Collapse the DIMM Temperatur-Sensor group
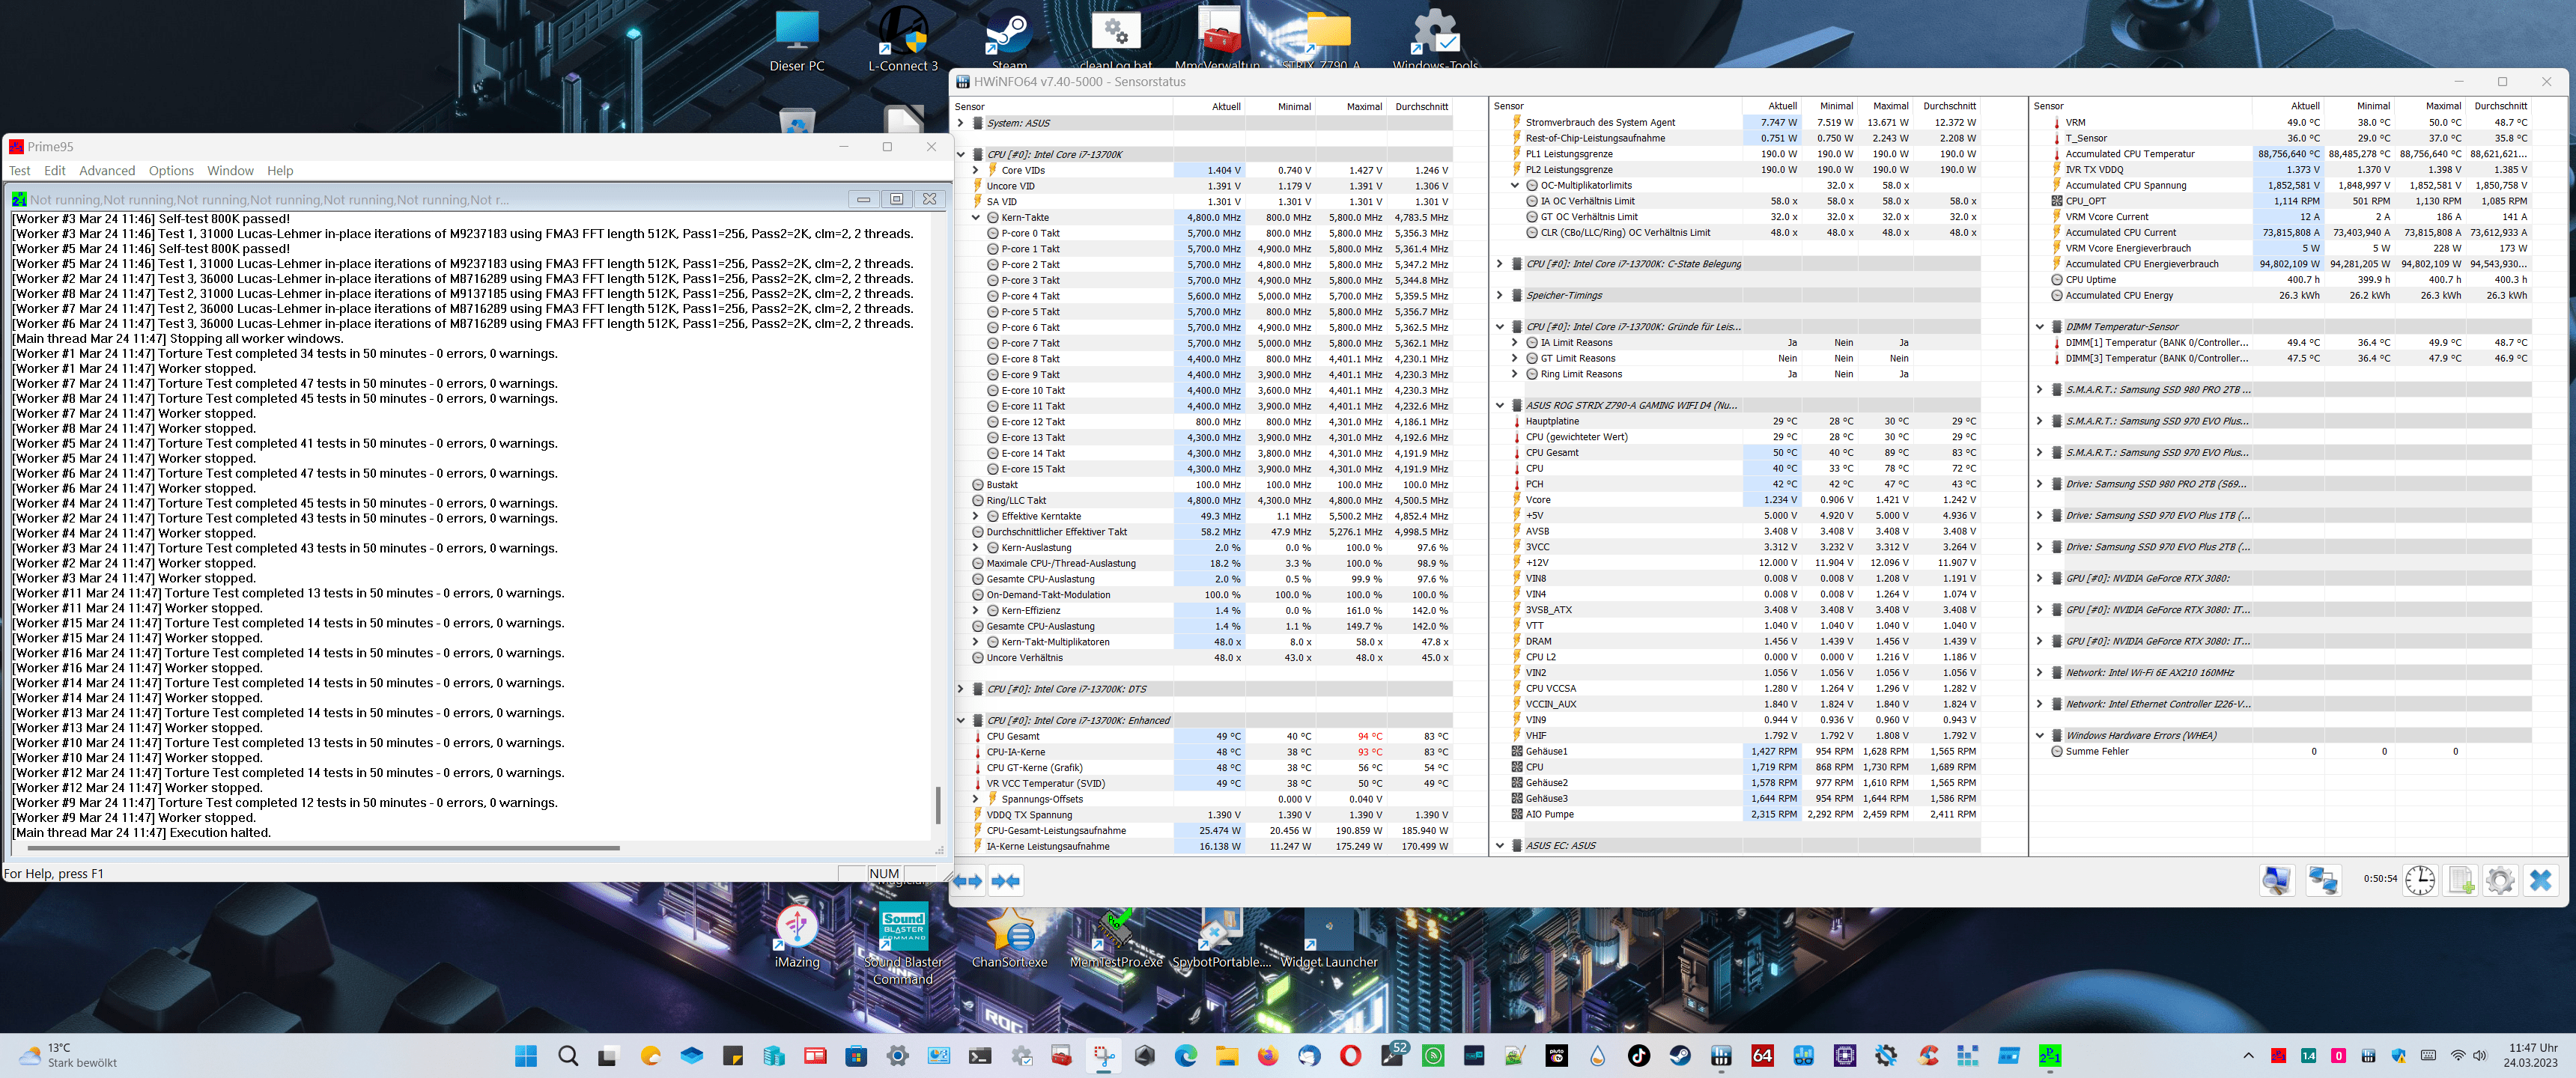 point(2040,326)
